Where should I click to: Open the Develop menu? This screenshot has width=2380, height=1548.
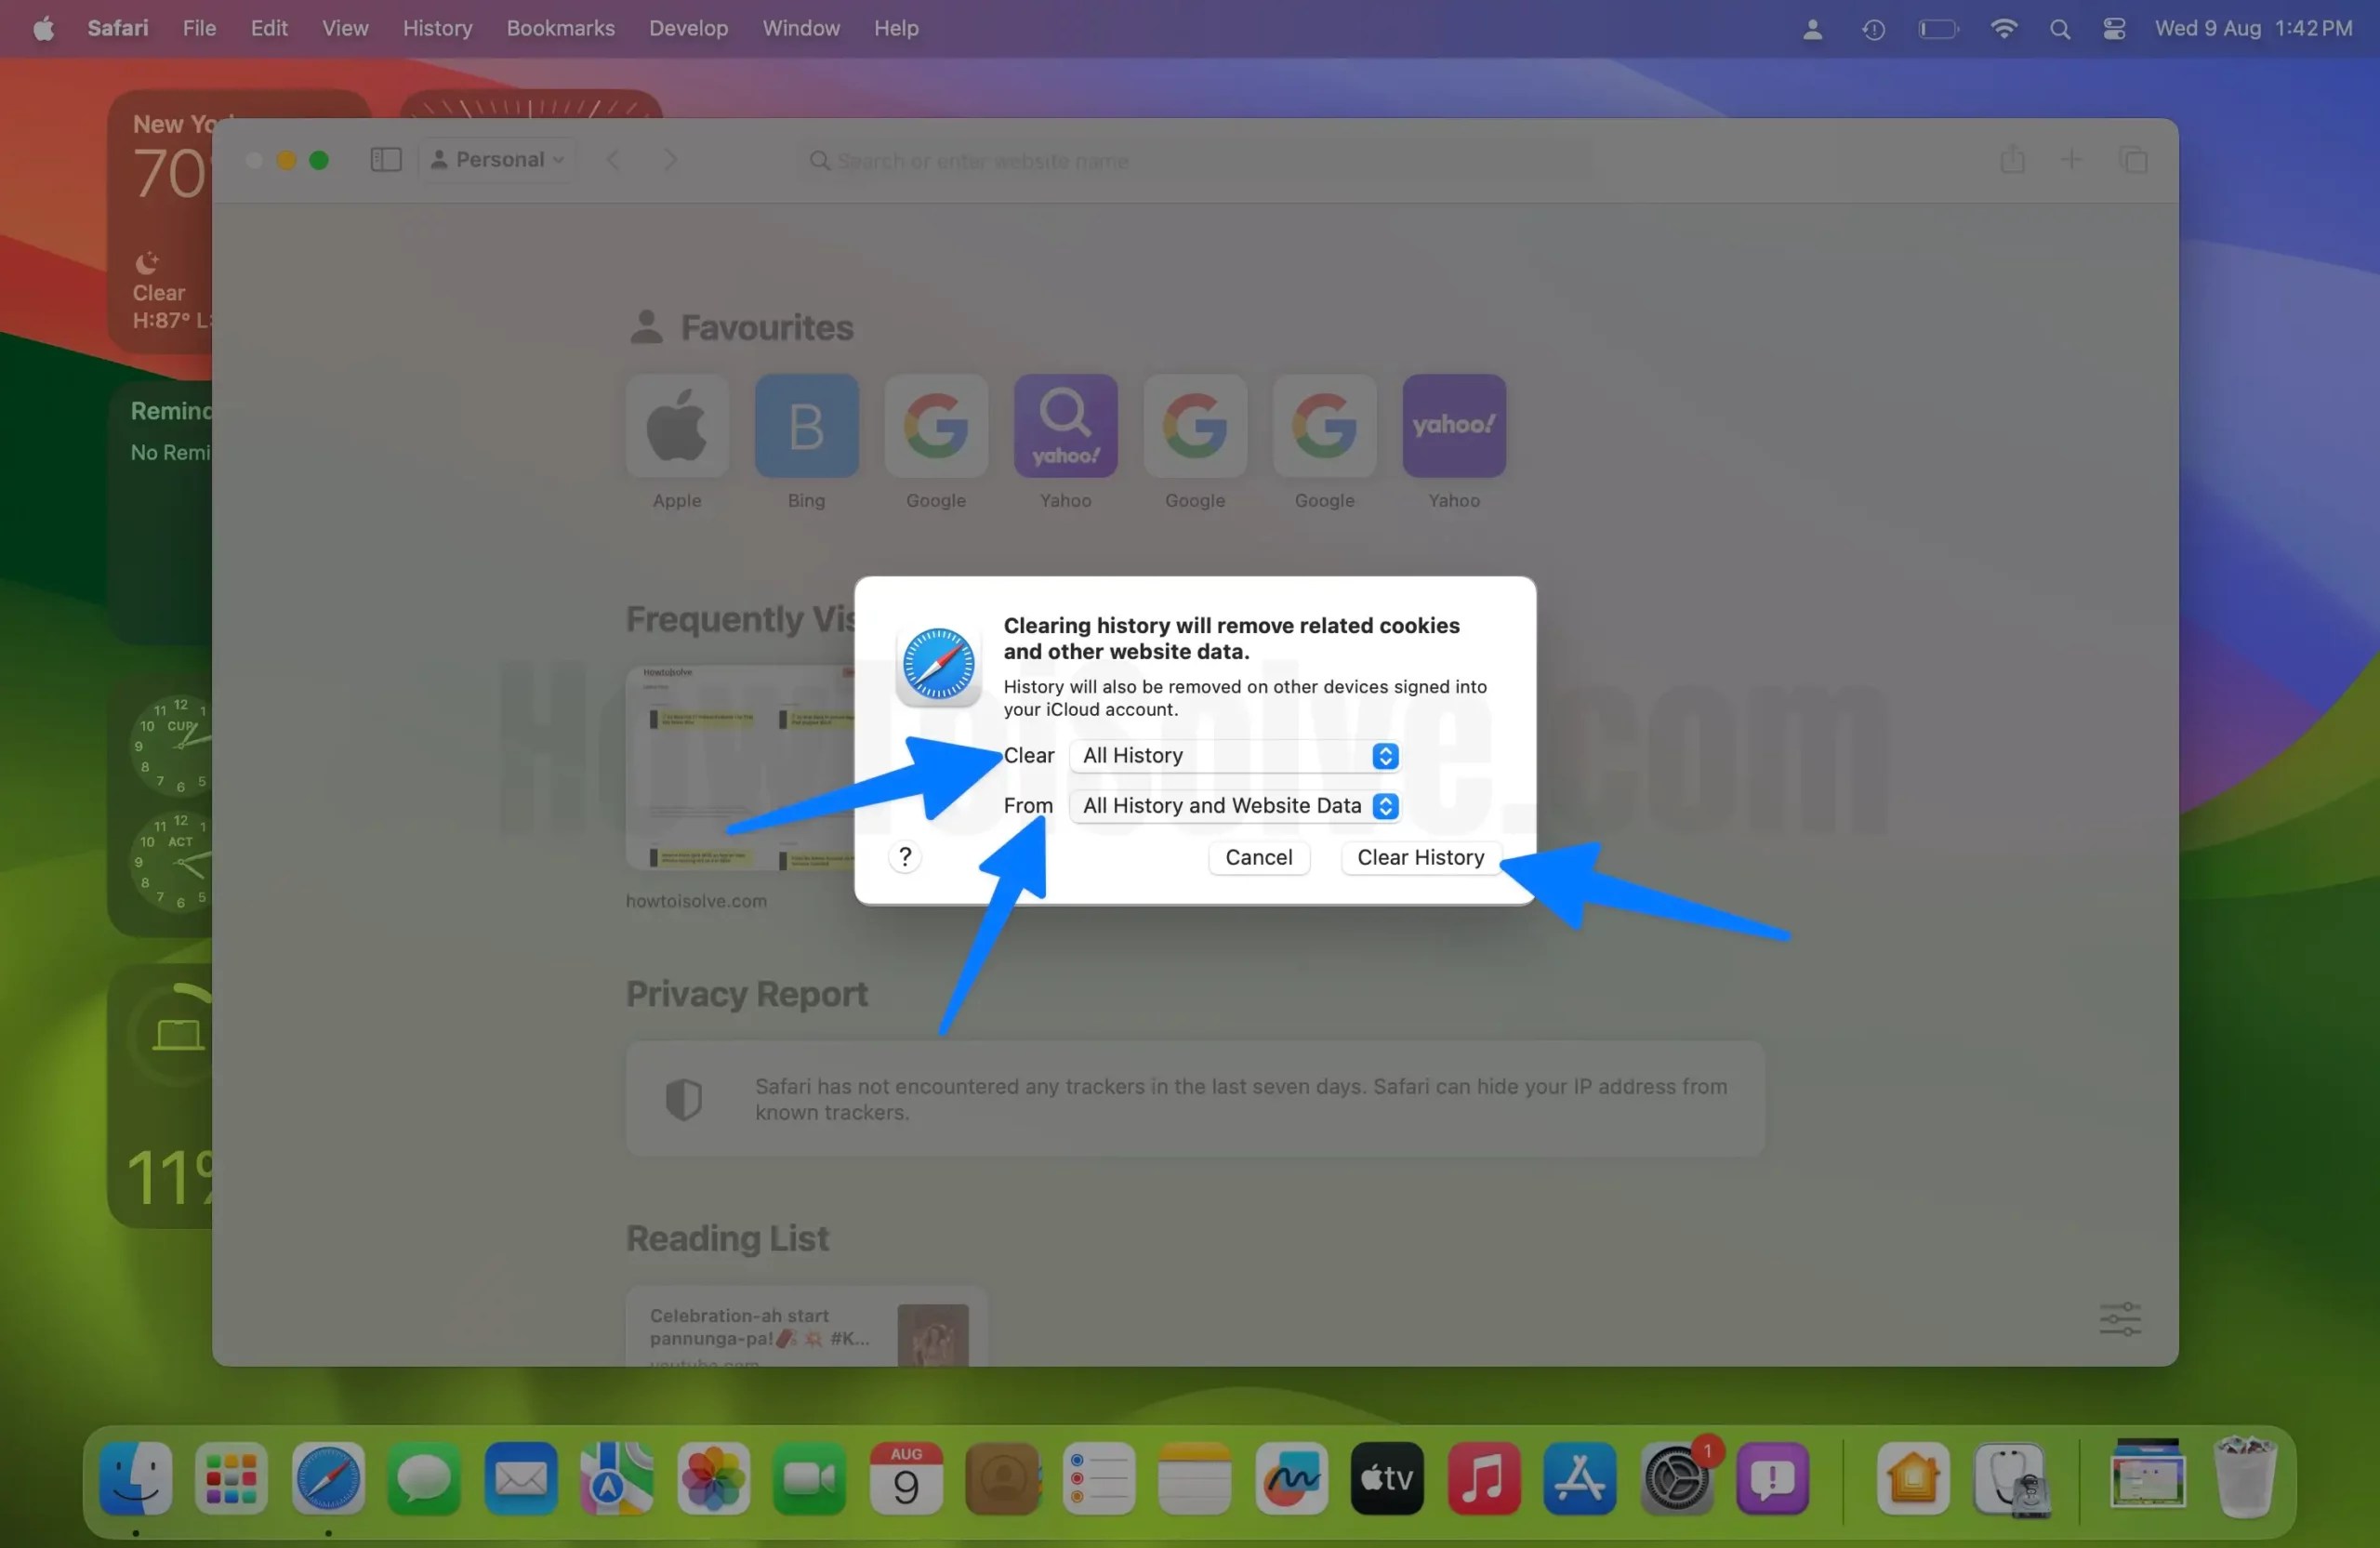[x=687, y=28]
